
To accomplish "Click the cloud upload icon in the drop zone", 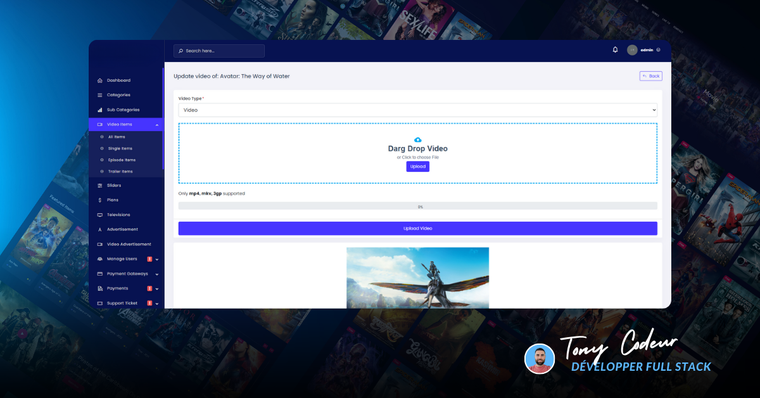I will coord(418,140).
